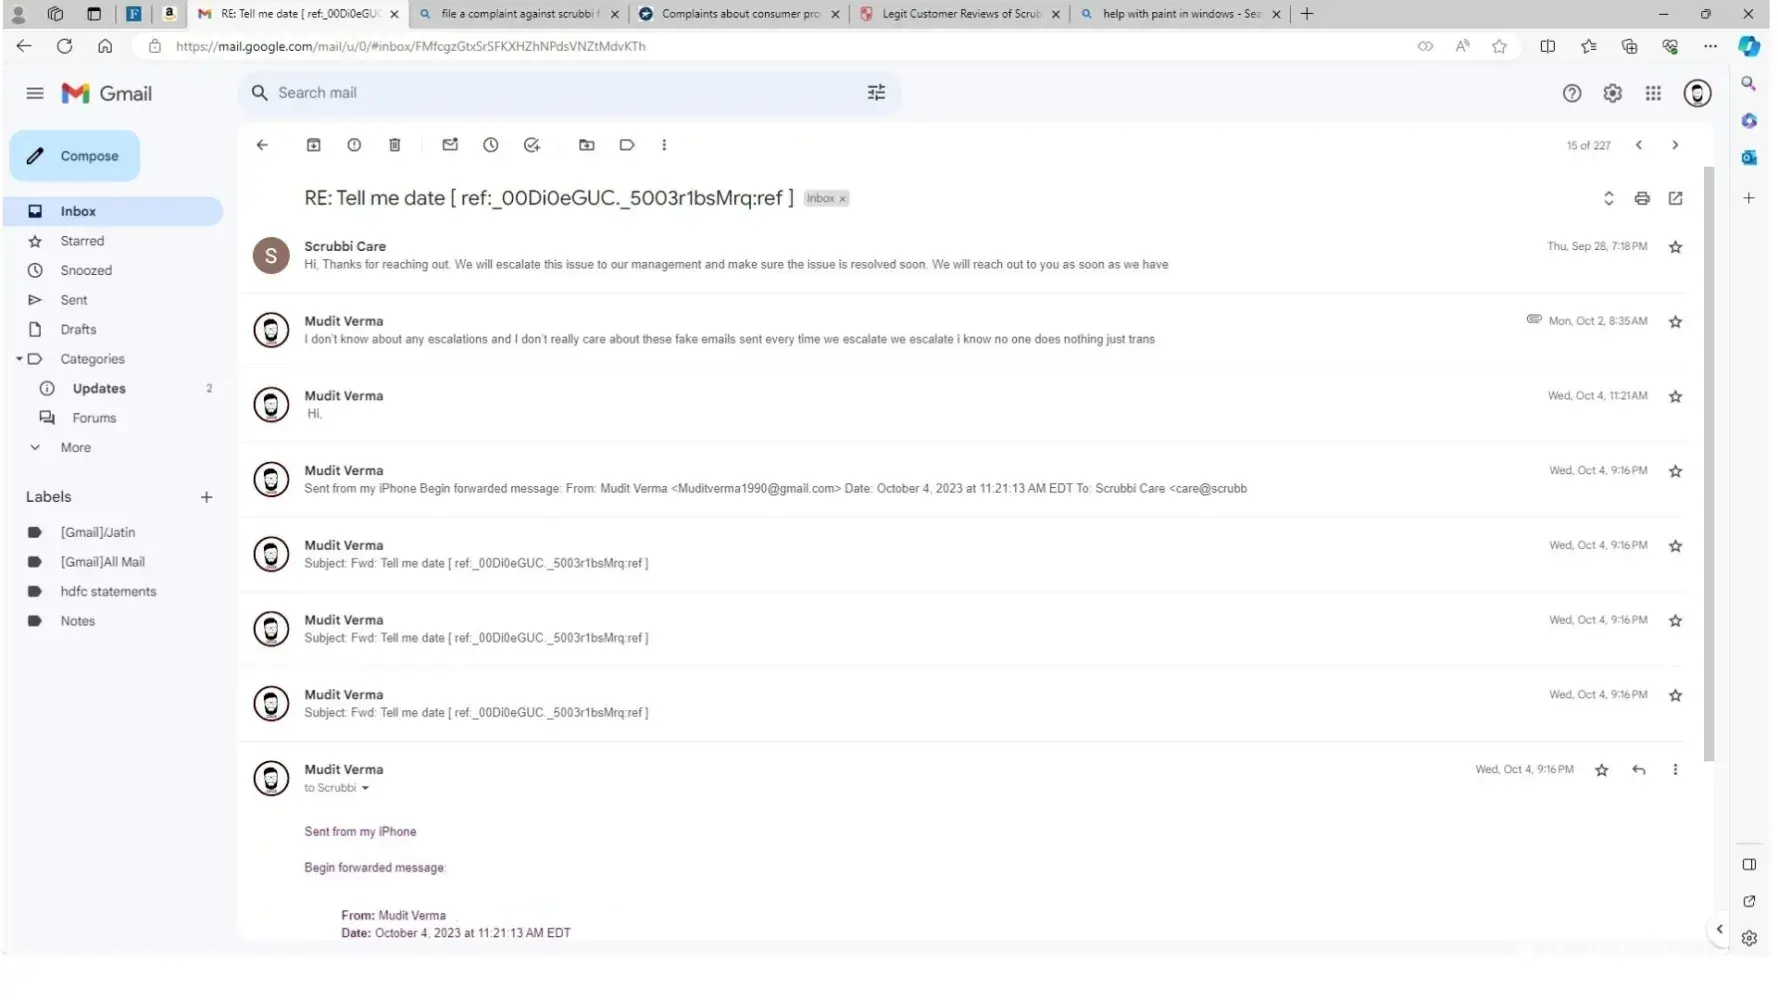Click the Add to Tasks icon

532,145
